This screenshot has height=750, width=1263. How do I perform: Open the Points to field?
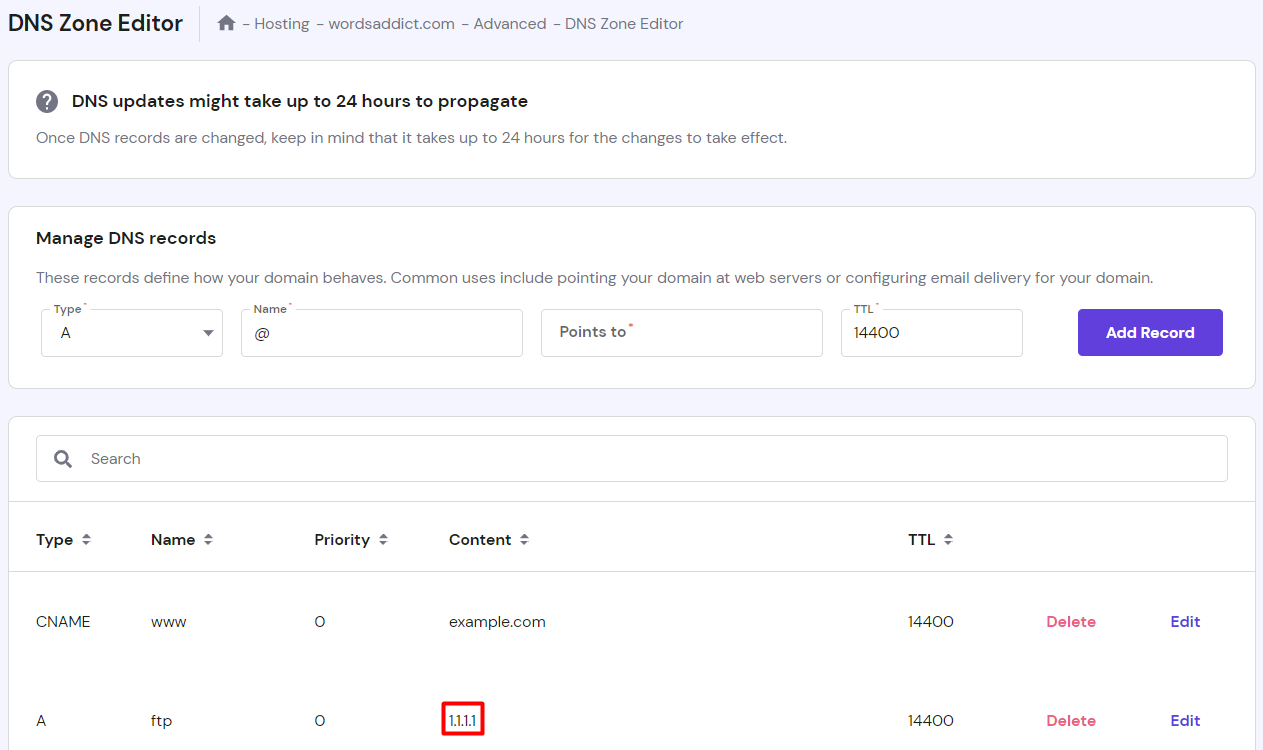(x=681, y=332)
